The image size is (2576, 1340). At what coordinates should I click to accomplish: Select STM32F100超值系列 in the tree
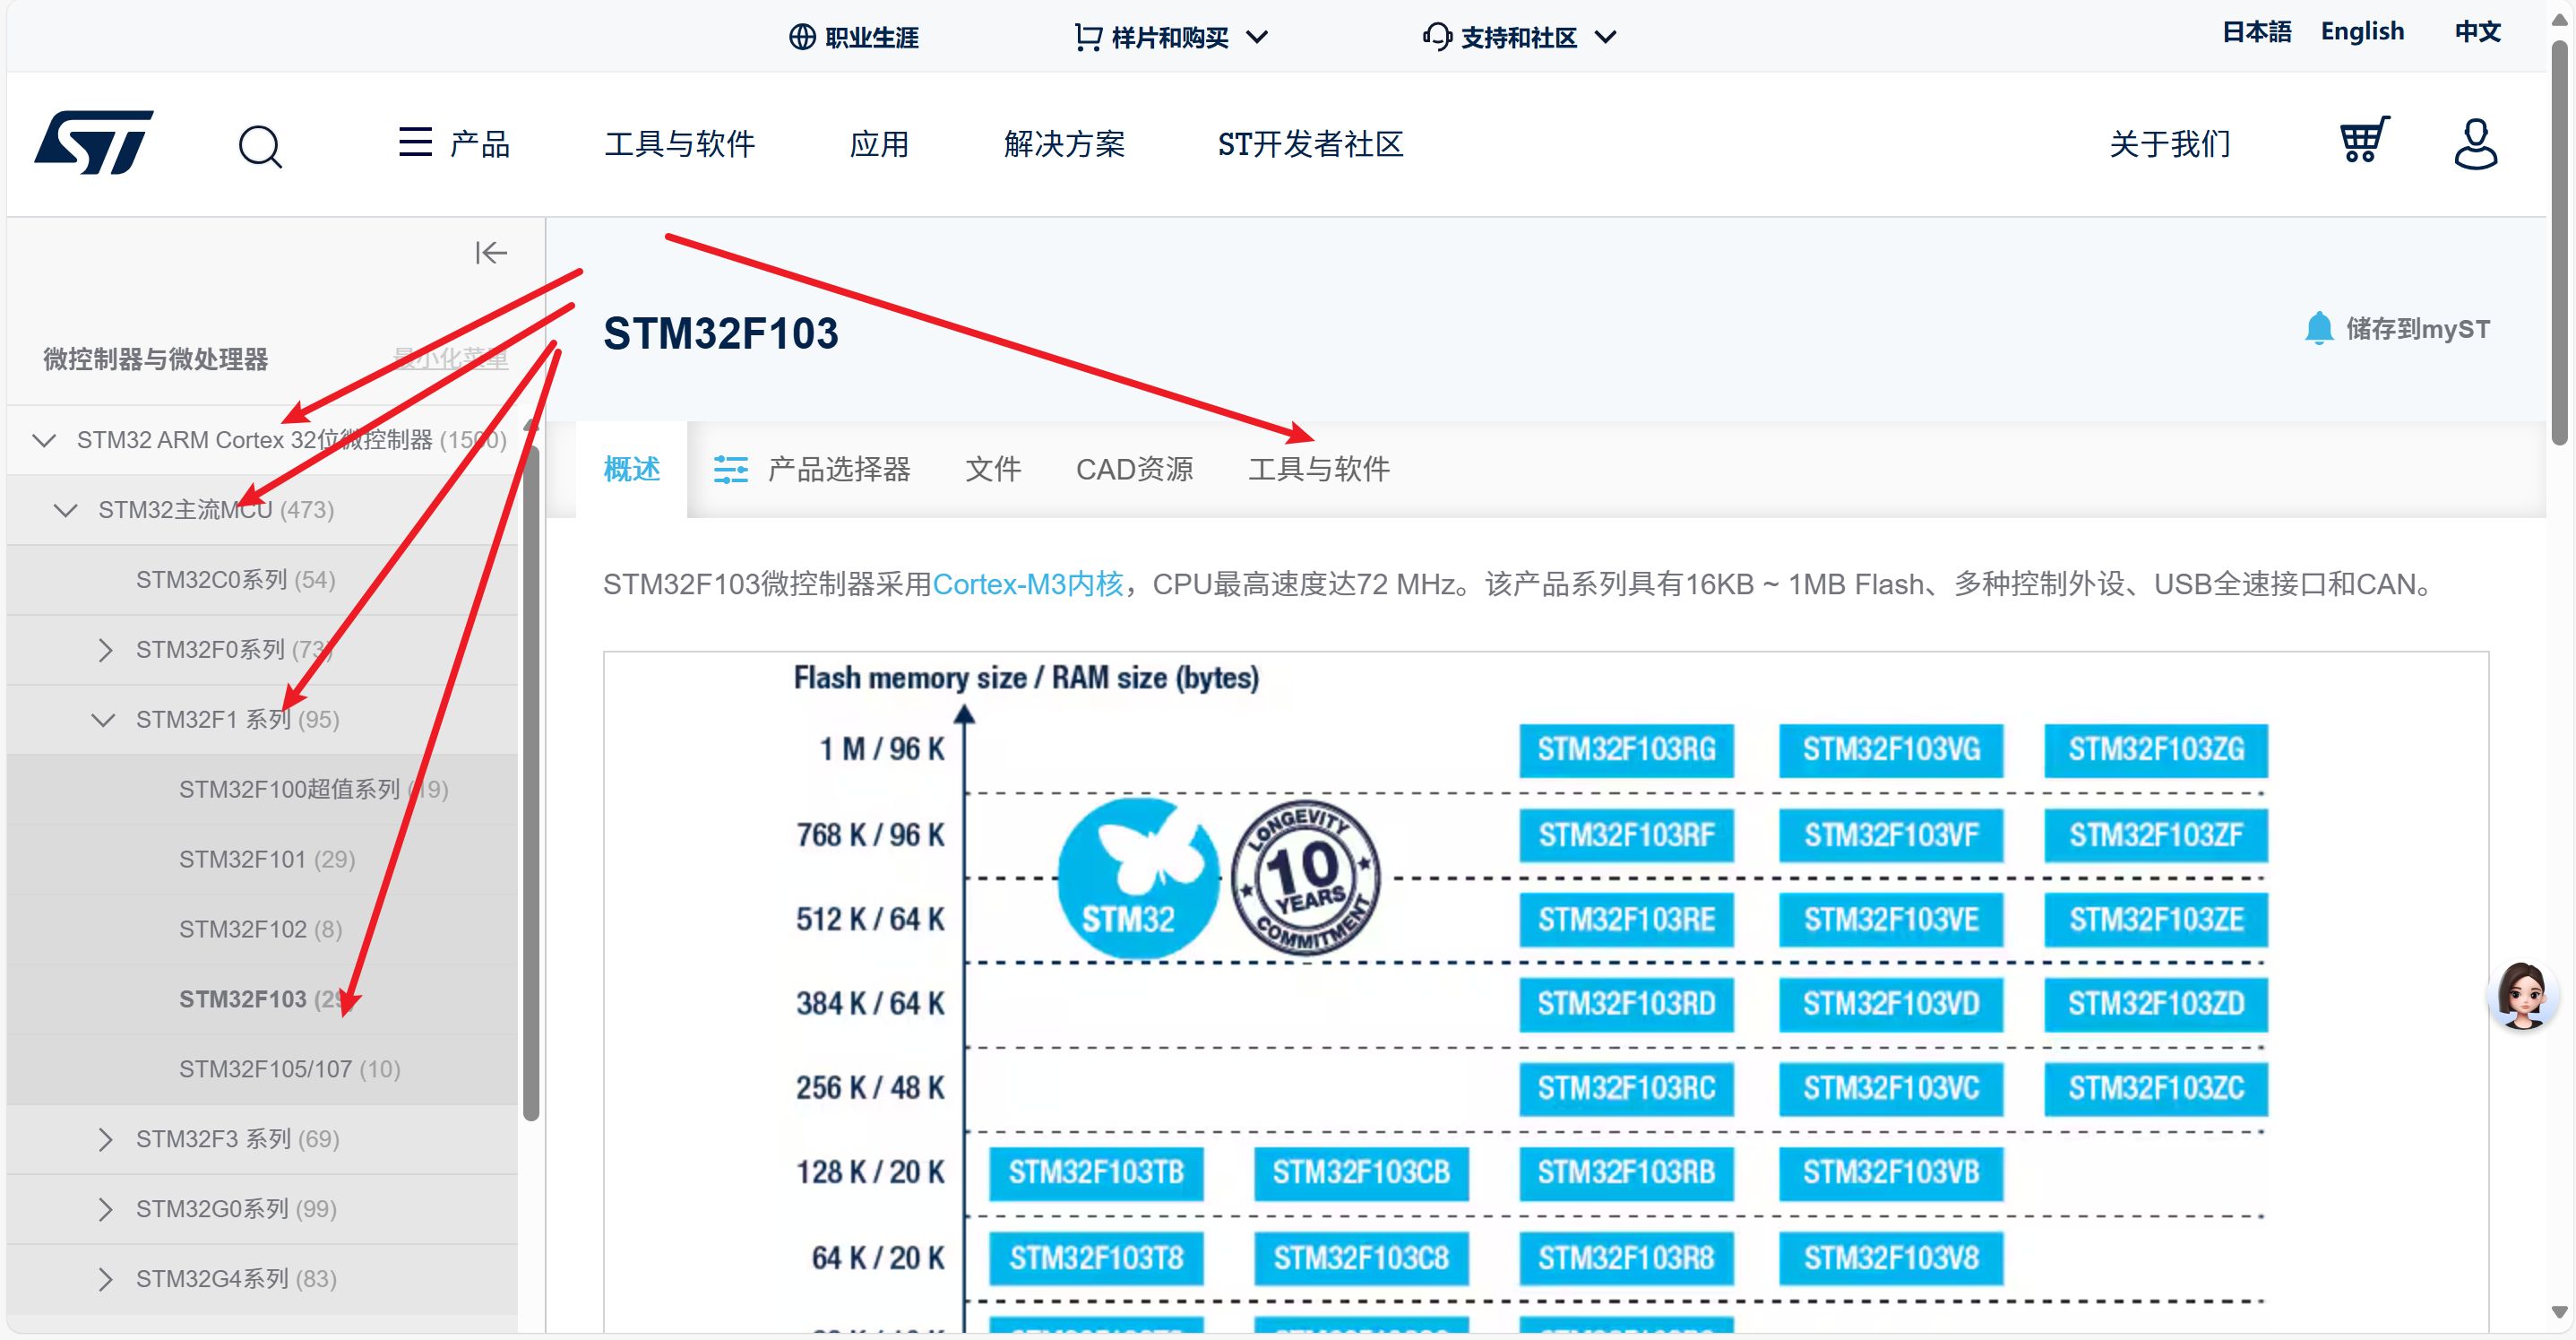pyautogui.click(x=313, y=790)
